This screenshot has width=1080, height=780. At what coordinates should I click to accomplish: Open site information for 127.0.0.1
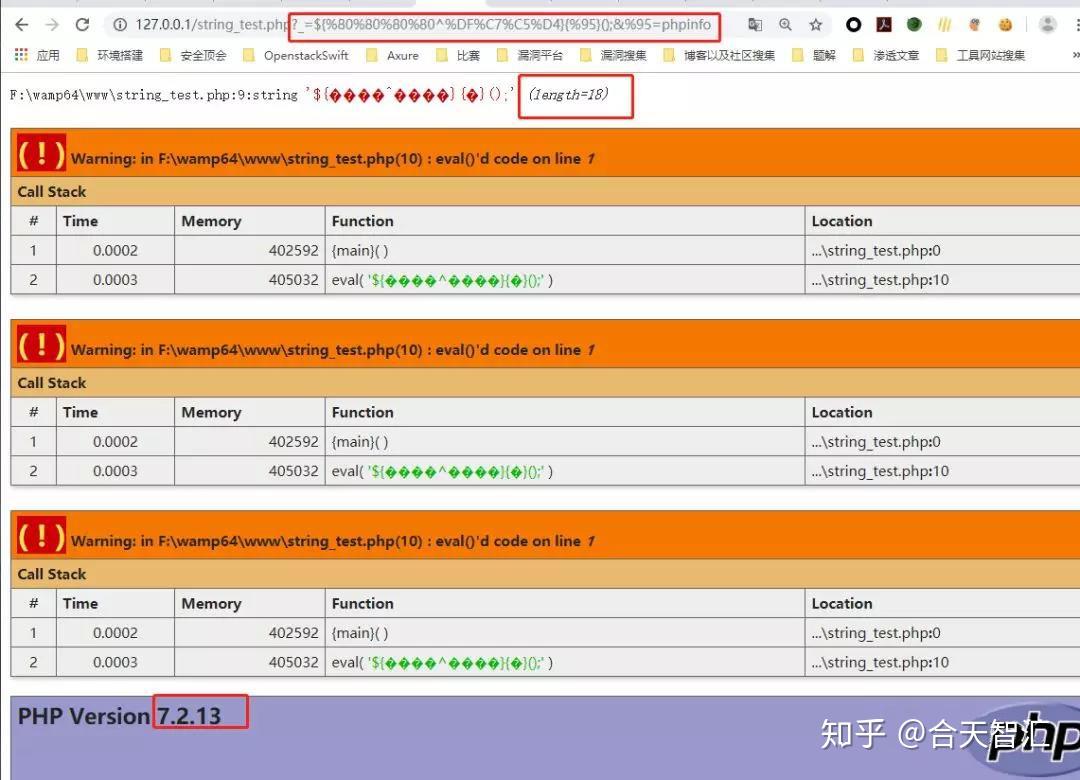coord(122,25)
